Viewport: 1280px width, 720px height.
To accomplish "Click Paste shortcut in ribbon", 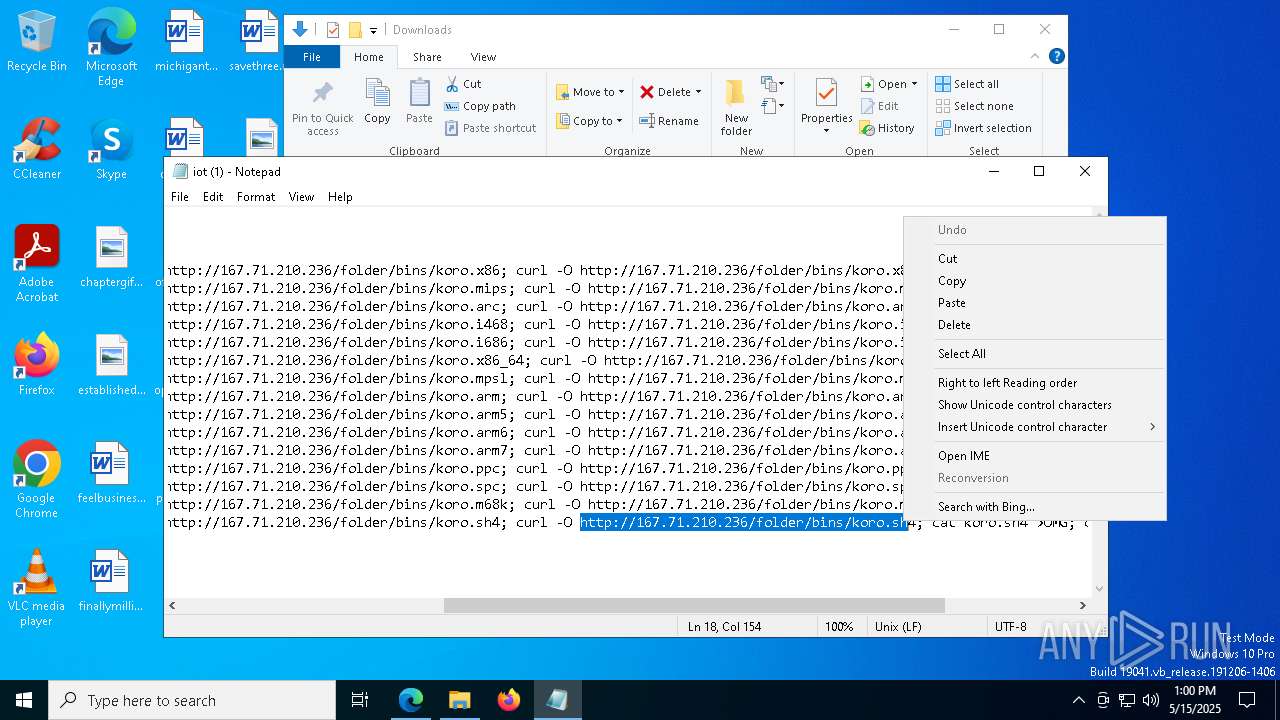I will tap(491, 128).
